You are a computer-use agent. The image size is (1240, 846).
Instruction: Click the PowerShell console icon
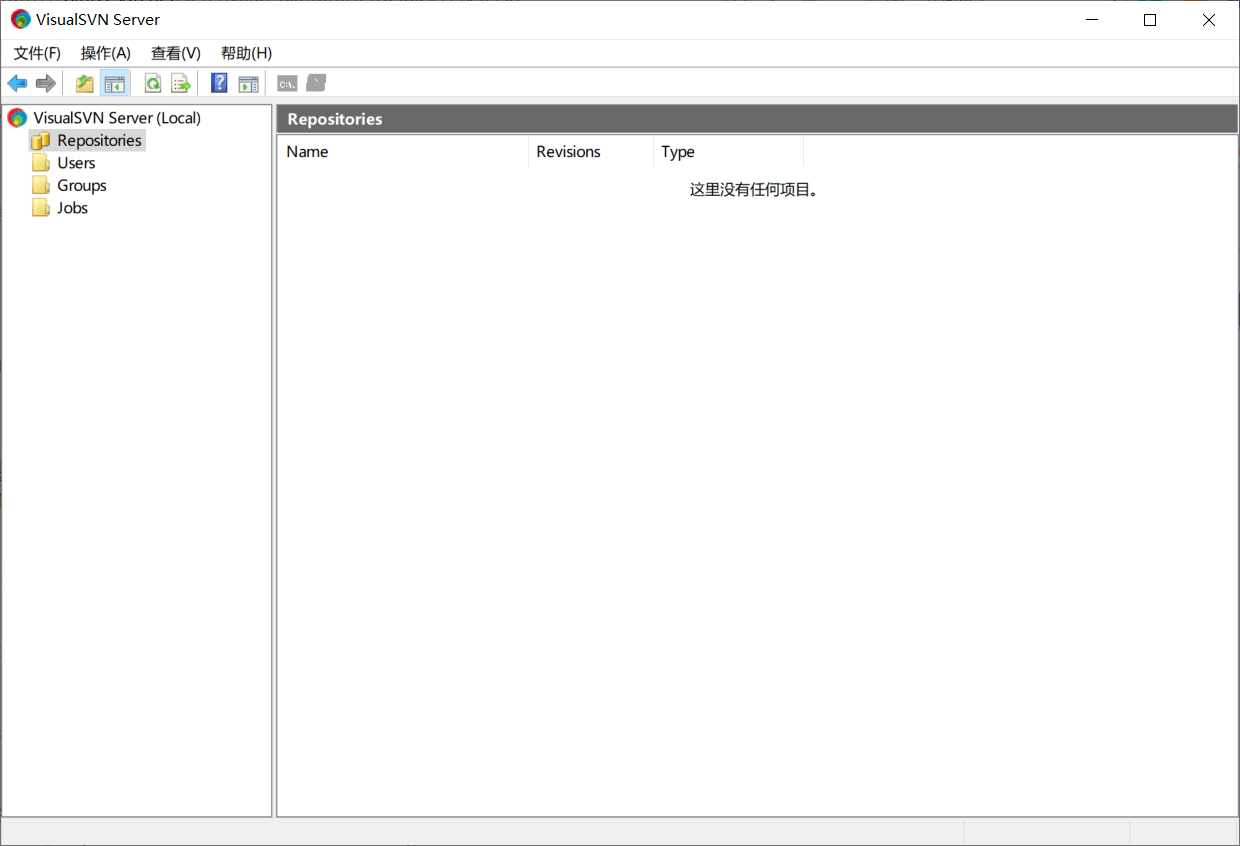(286, 83)
